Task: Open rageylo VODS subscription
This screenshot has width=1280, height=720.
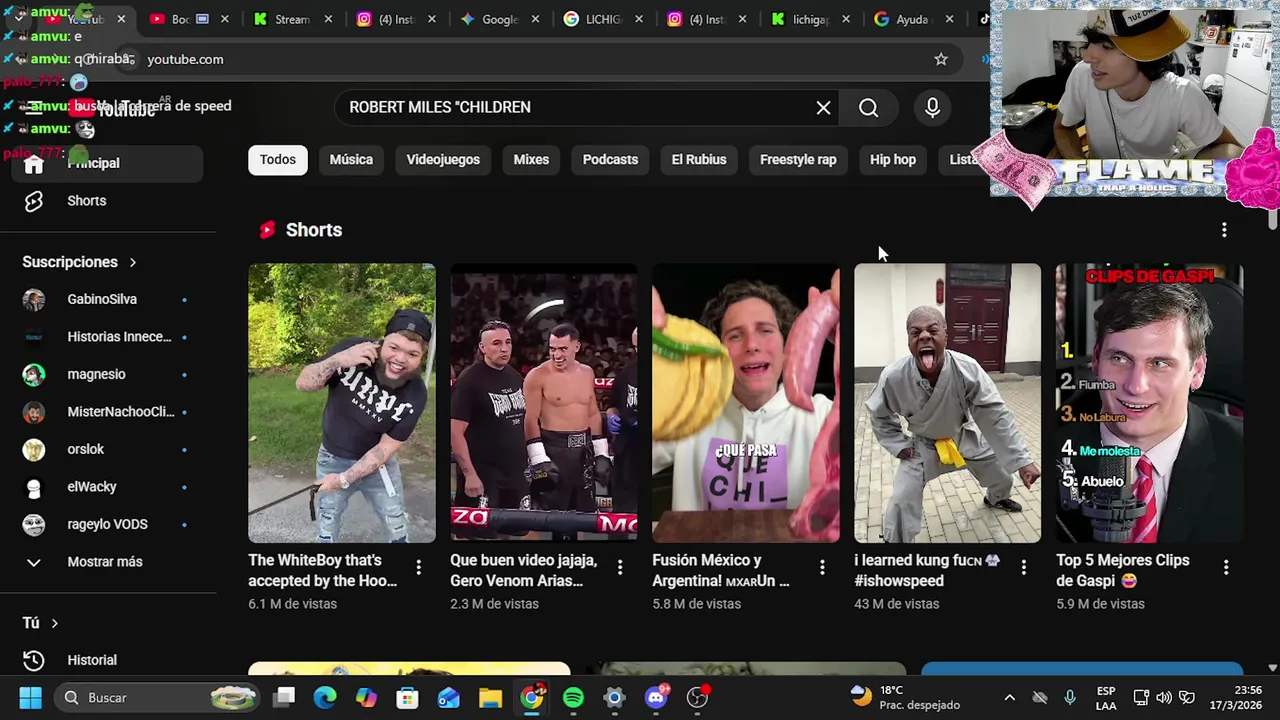Action: coord(108,524)
